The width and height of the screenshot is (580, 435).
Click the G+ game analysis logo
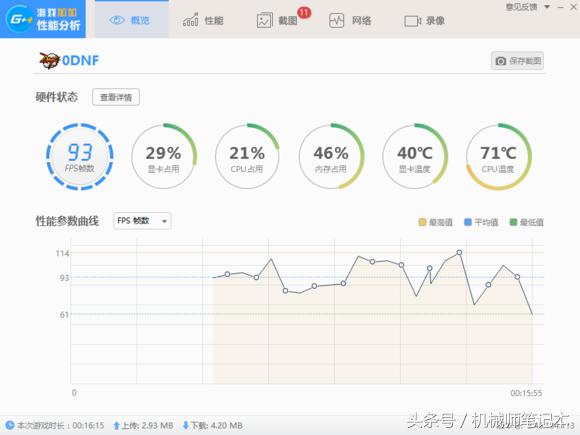click(x=43, y=19)
